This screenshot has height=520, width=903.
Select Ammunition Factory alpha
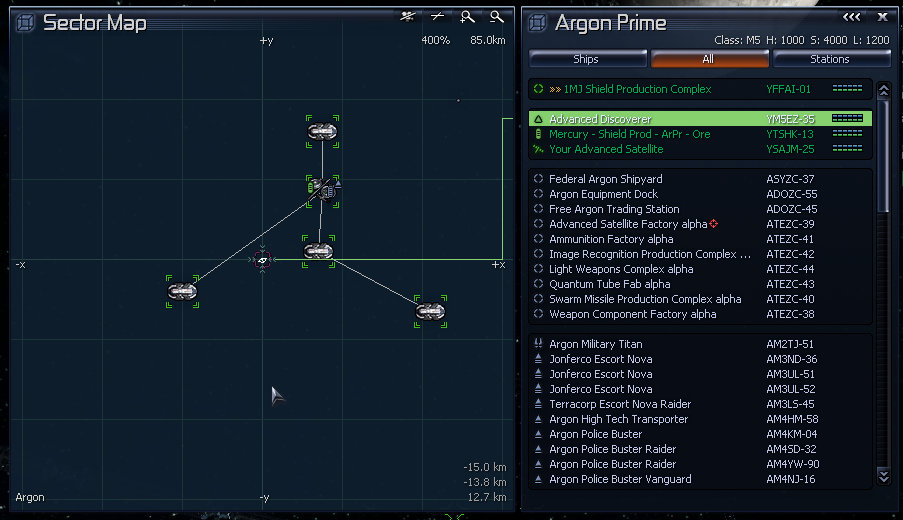700,239
